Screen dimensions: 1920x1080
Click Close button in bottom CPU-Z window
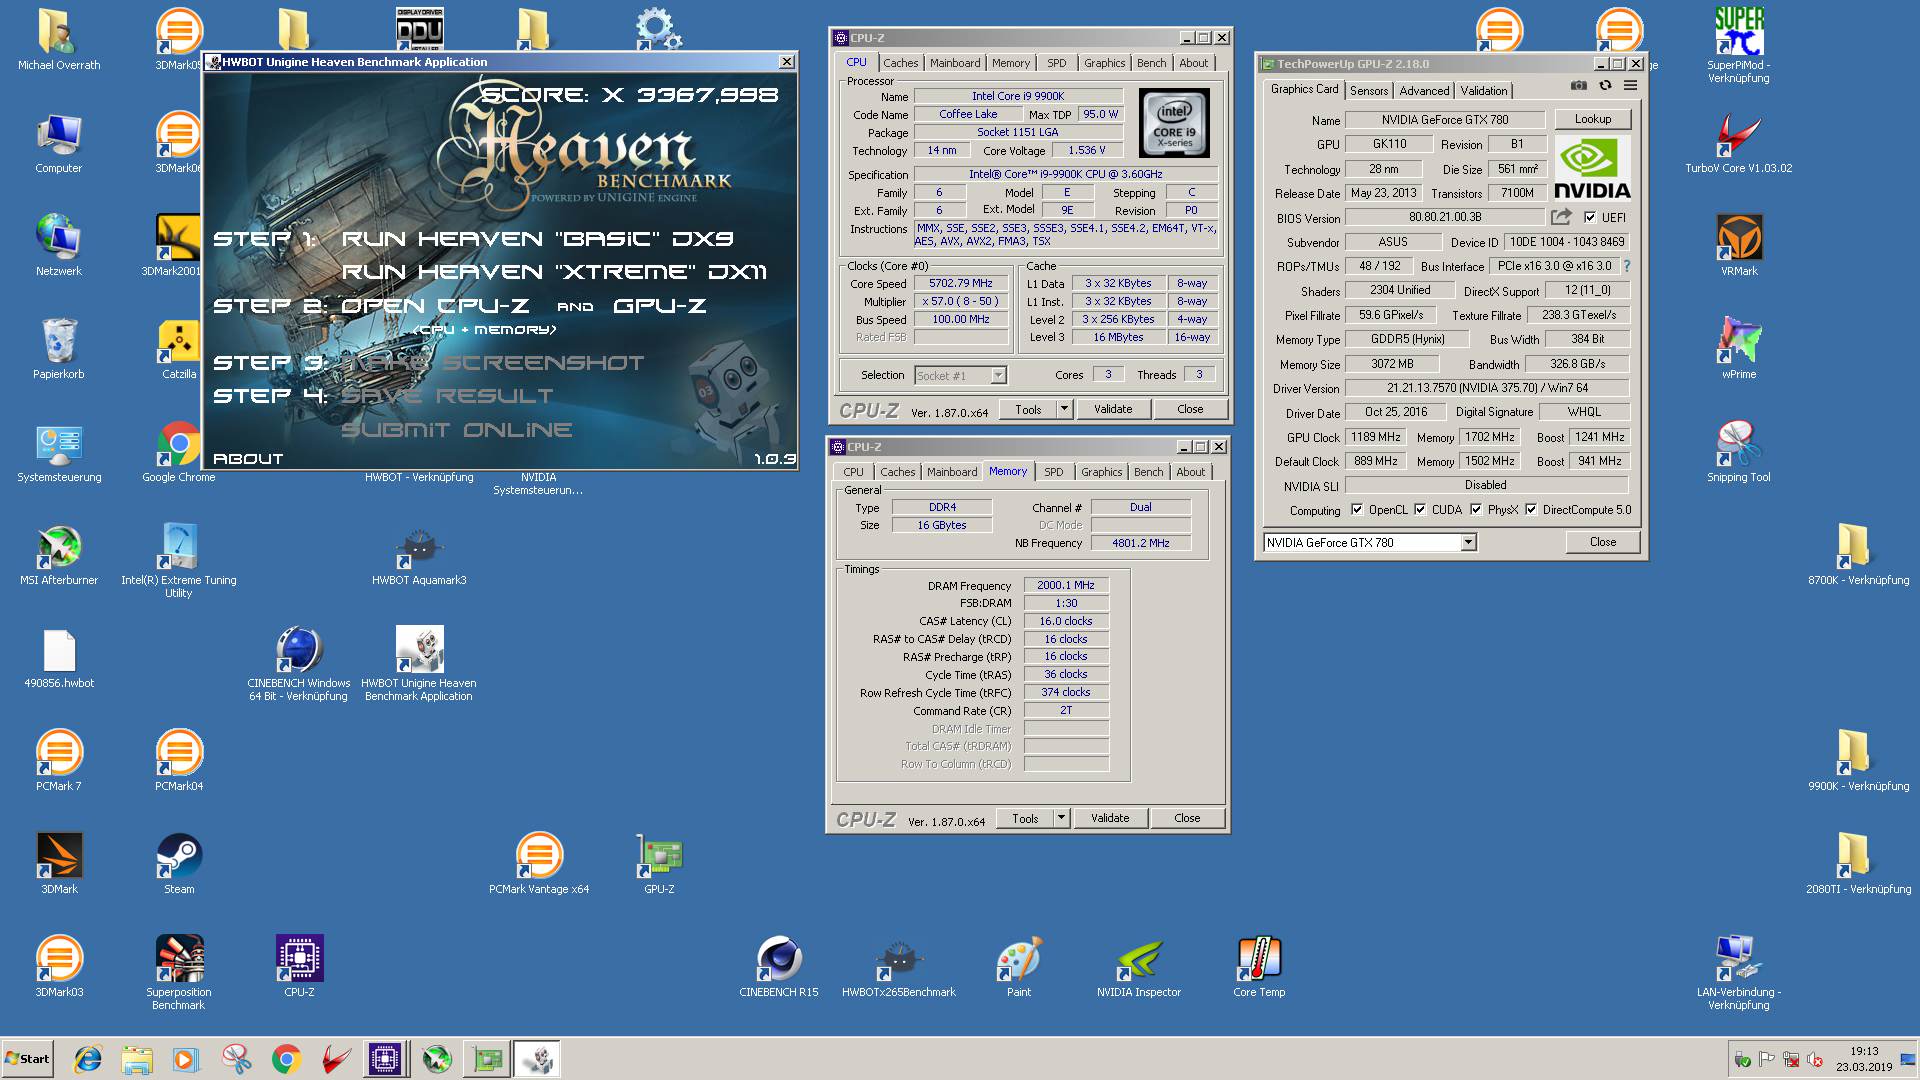pyautogui.click(x=1187, y=817)
